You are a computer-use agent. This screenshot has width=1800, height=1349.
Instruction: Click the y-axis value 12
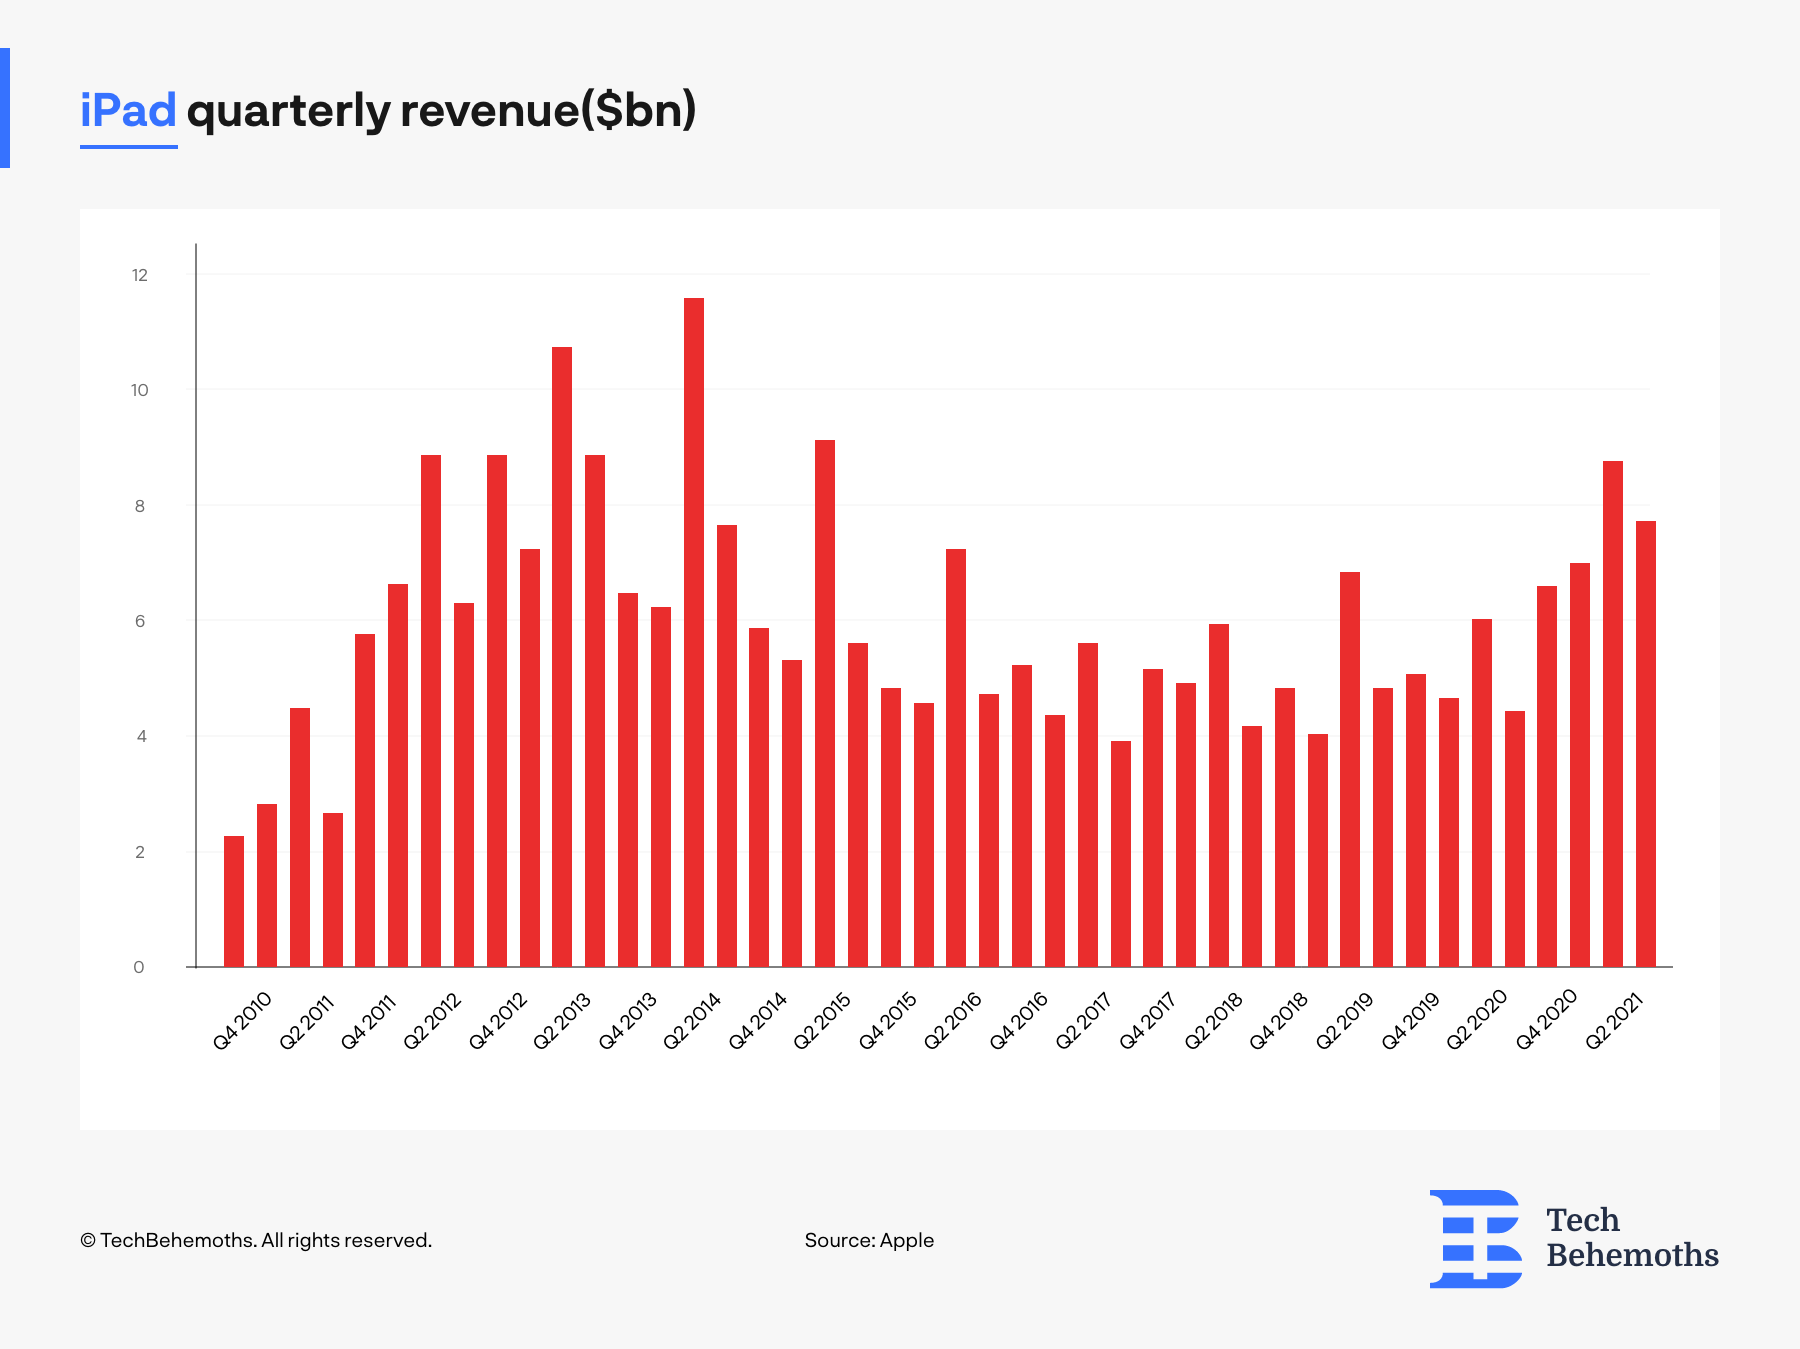[x=140, y=275]
